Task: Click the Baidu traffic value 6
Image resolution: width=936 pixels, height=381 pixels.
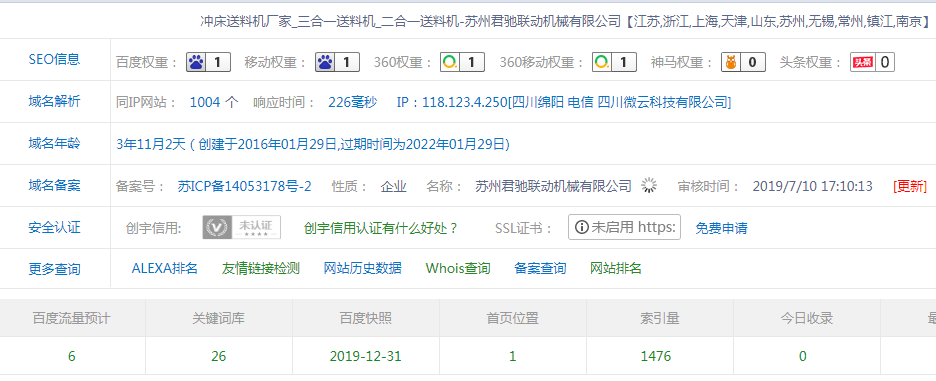Action: (72, 357)
